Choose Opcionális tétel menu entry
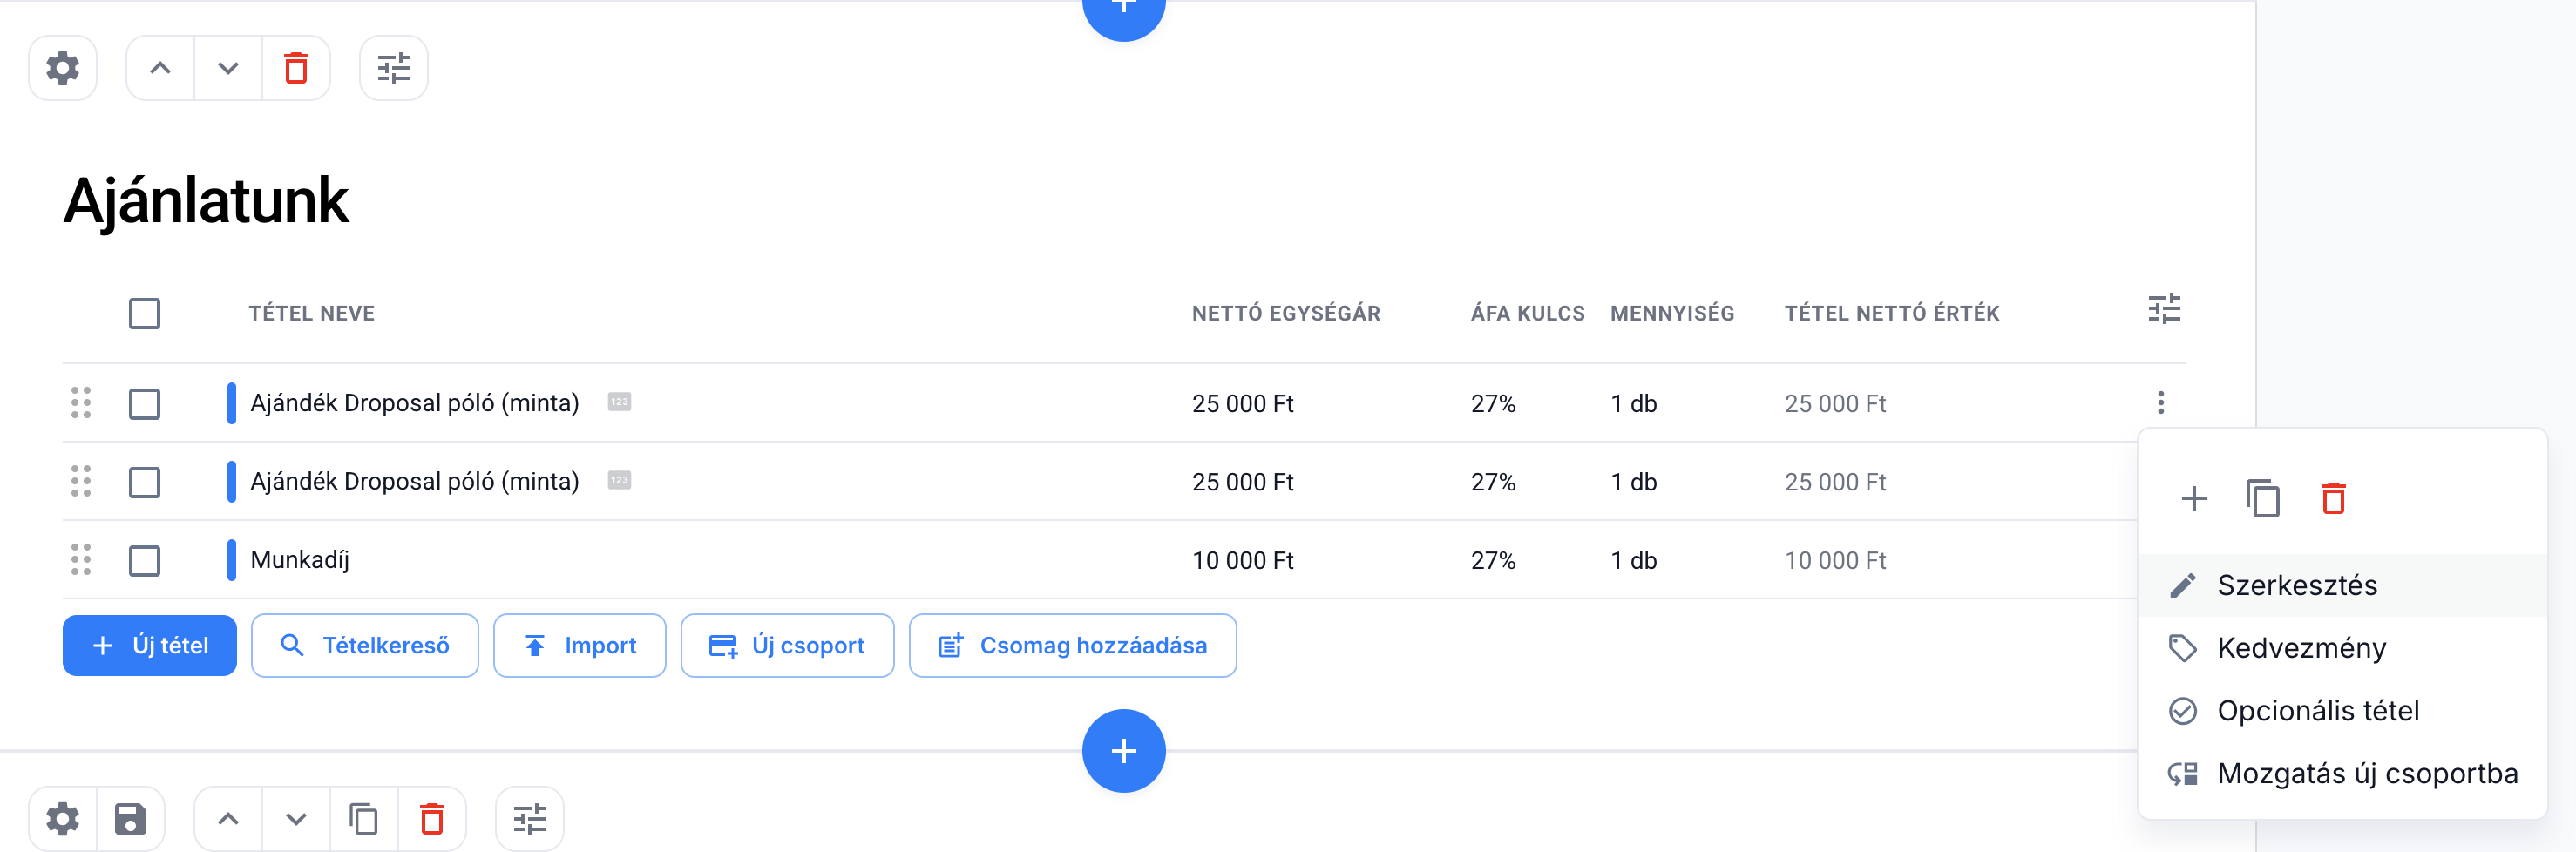Viewport: 2576px width, 852px height. pyautogui.click(x=2317, y=711)
